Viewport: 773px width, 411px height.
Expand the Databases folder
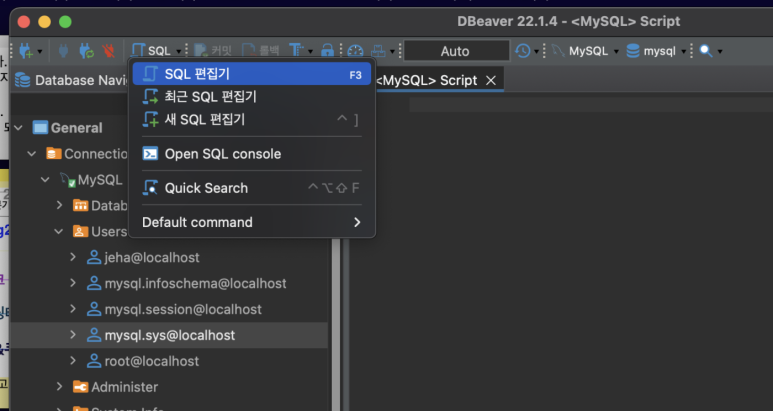coord(60,205)
